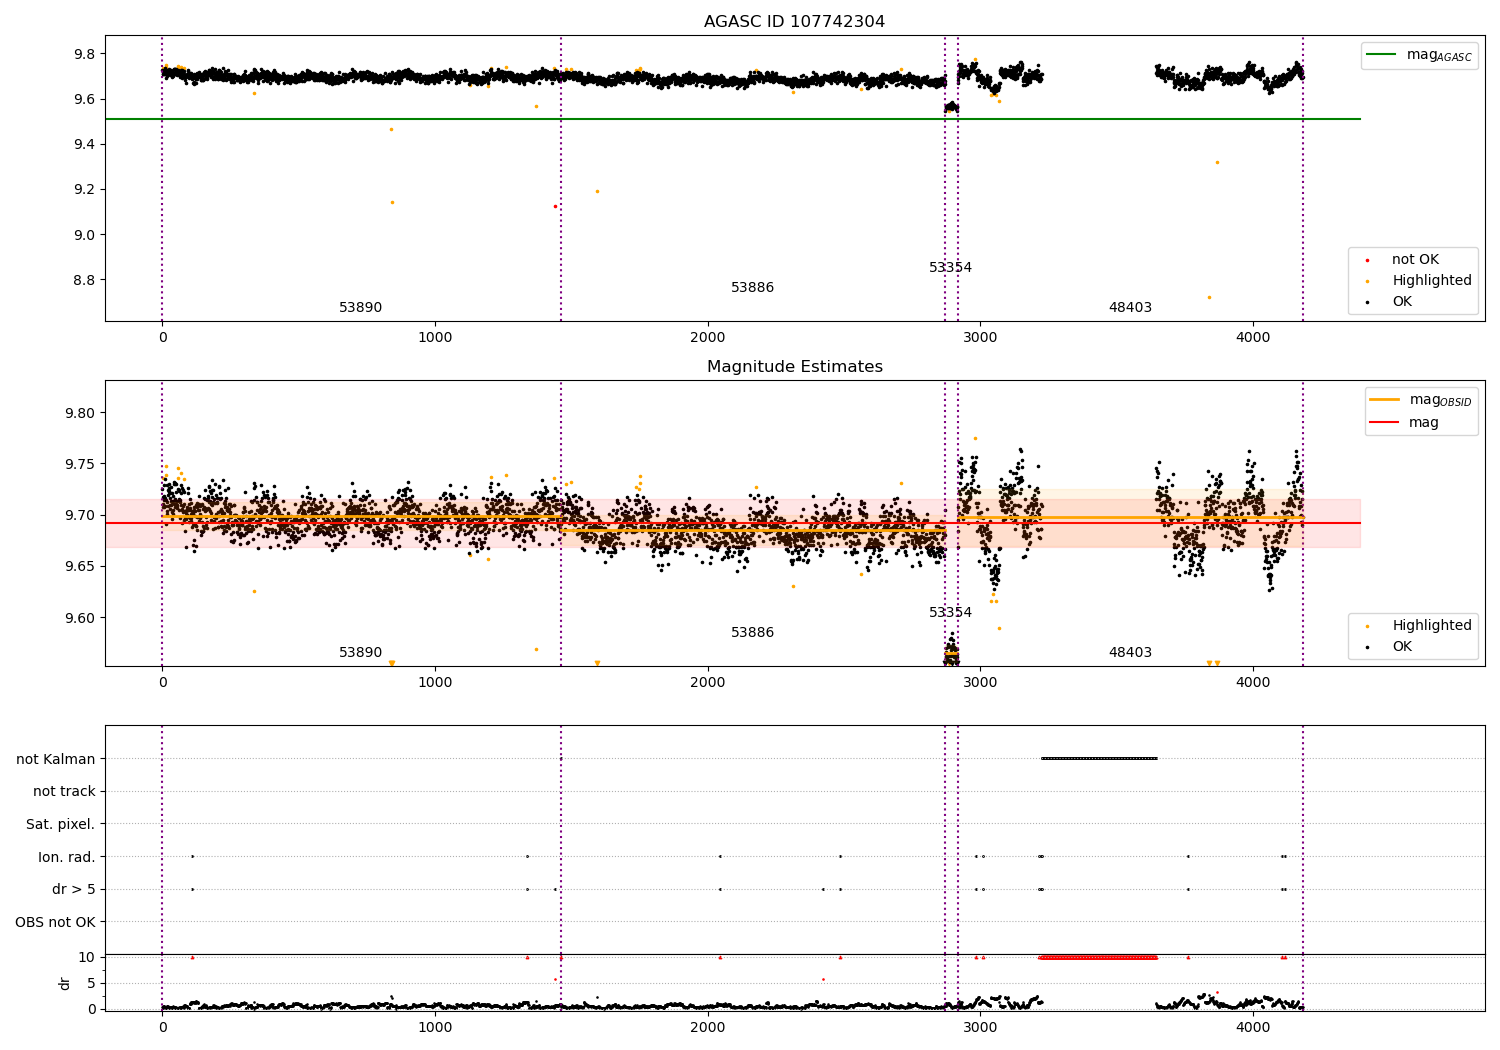Click the "Magnitude Estimates" plot title
Screen dimensions: 1500x1050
click(794, 367)
